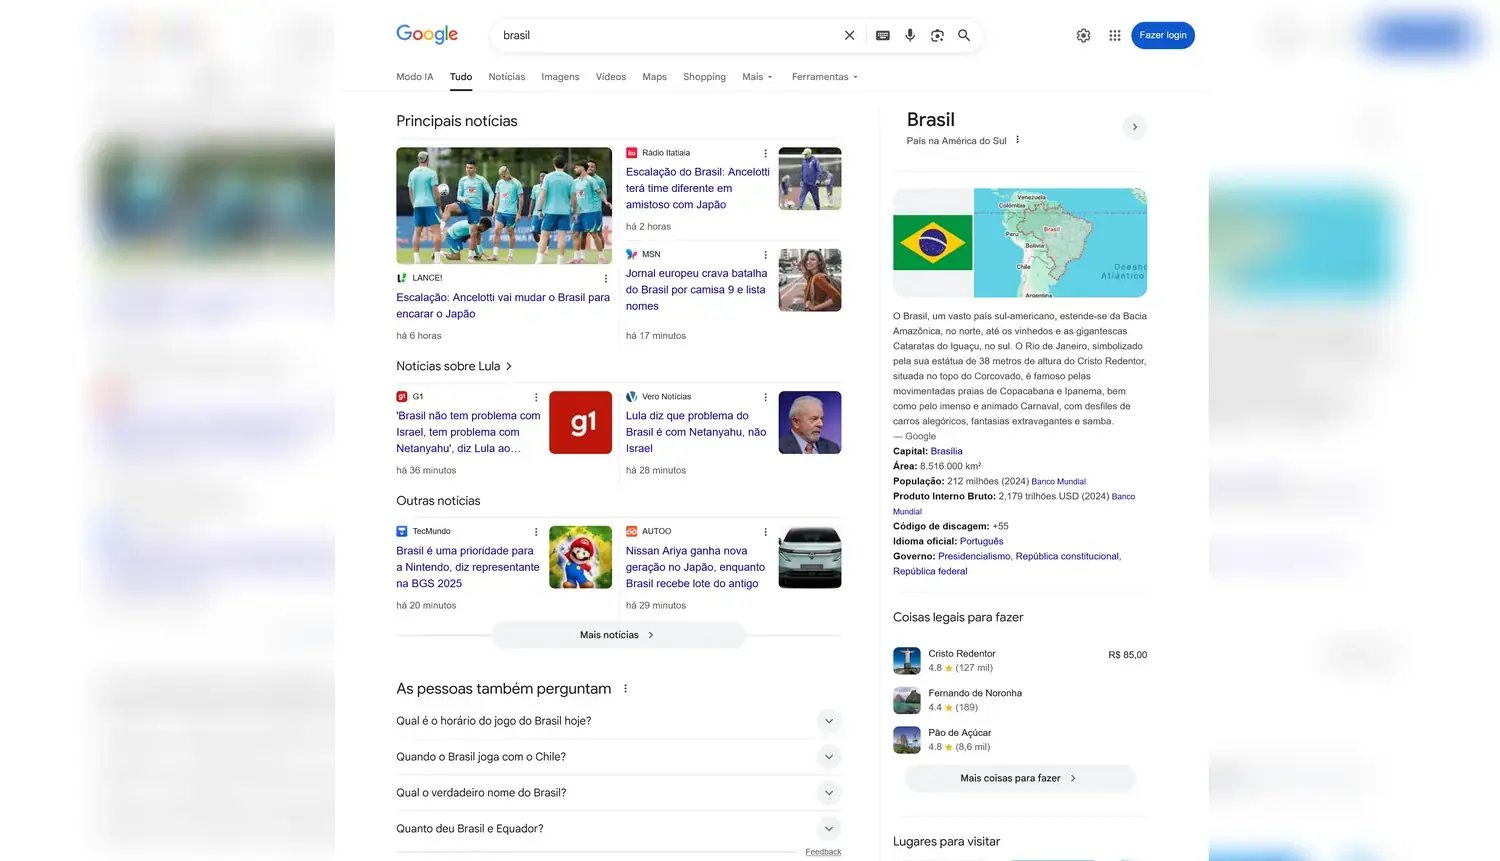Expand 'Quando o Brasil joga com o Chile?'
This screenshot has height=861, width=1500.
(828, 757)
